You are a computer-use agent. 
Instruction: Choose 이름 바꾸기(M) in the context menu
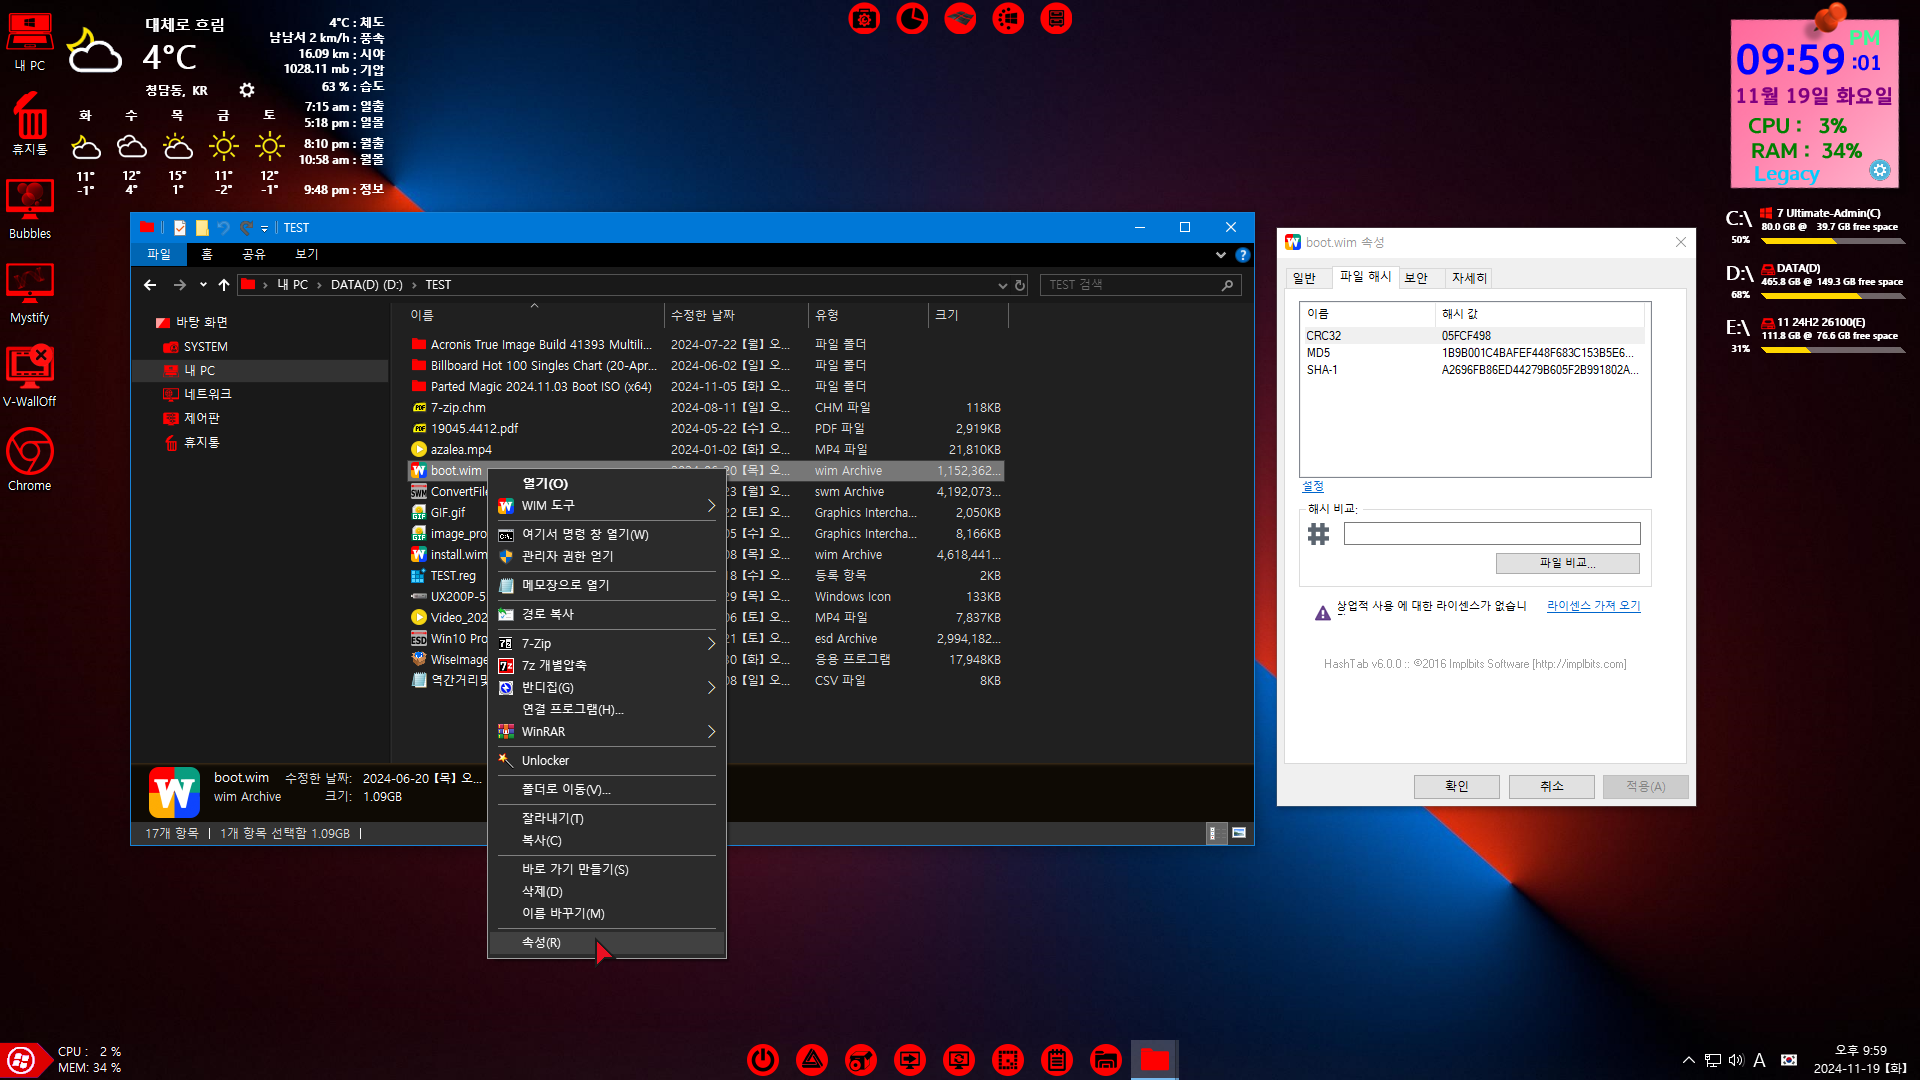607,914
